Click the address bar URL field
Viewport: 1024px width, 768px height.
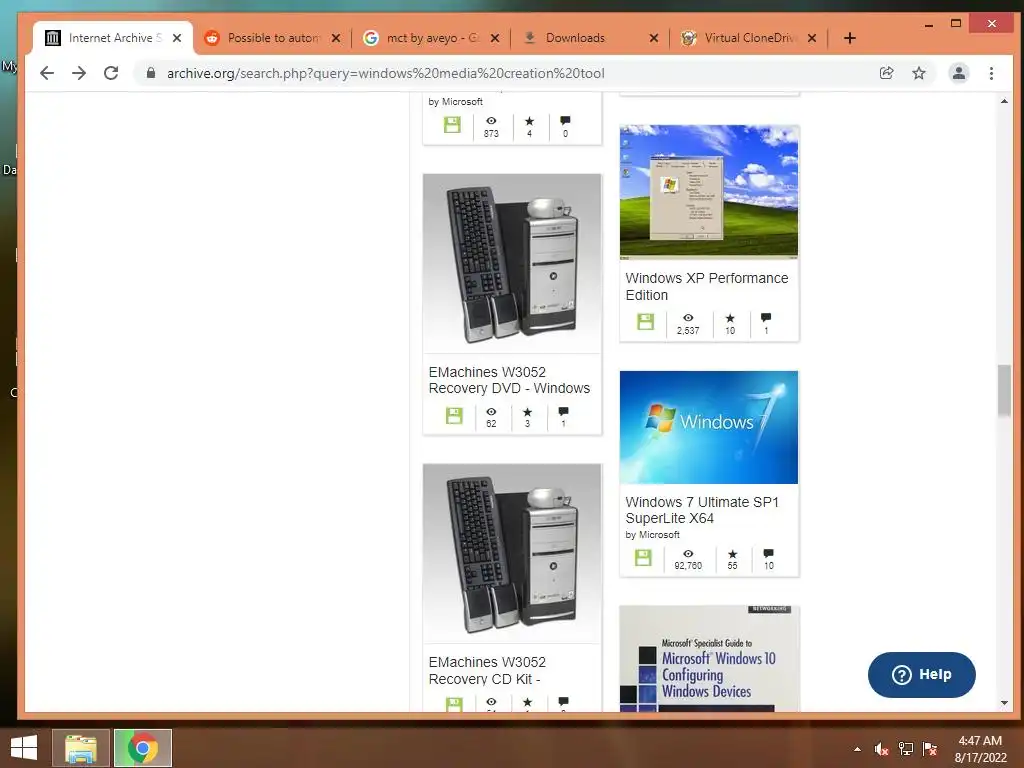pyautogui.click(x=509, y=73)
